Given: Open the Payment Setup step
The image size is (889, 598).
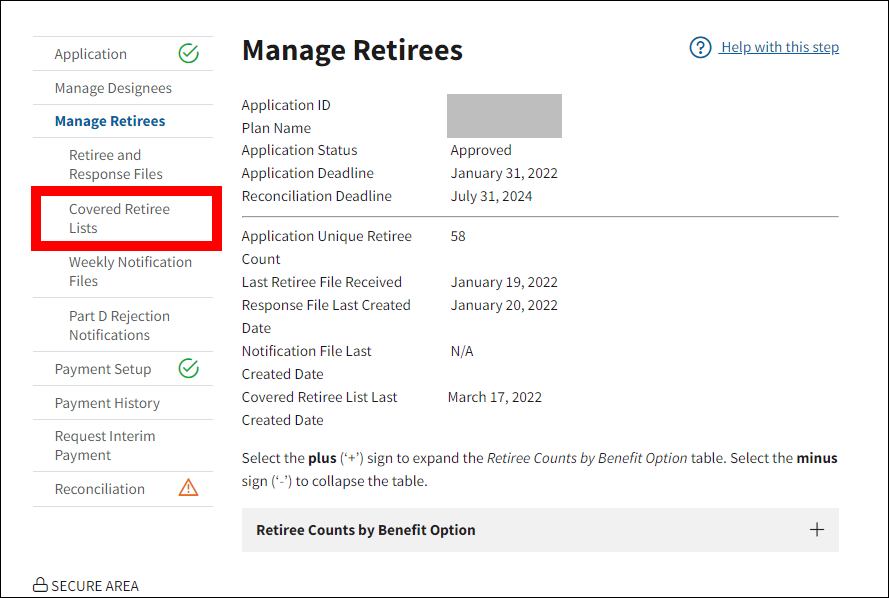Looking at the screenshot, I should pyautogui.click(x=103, y=369).
